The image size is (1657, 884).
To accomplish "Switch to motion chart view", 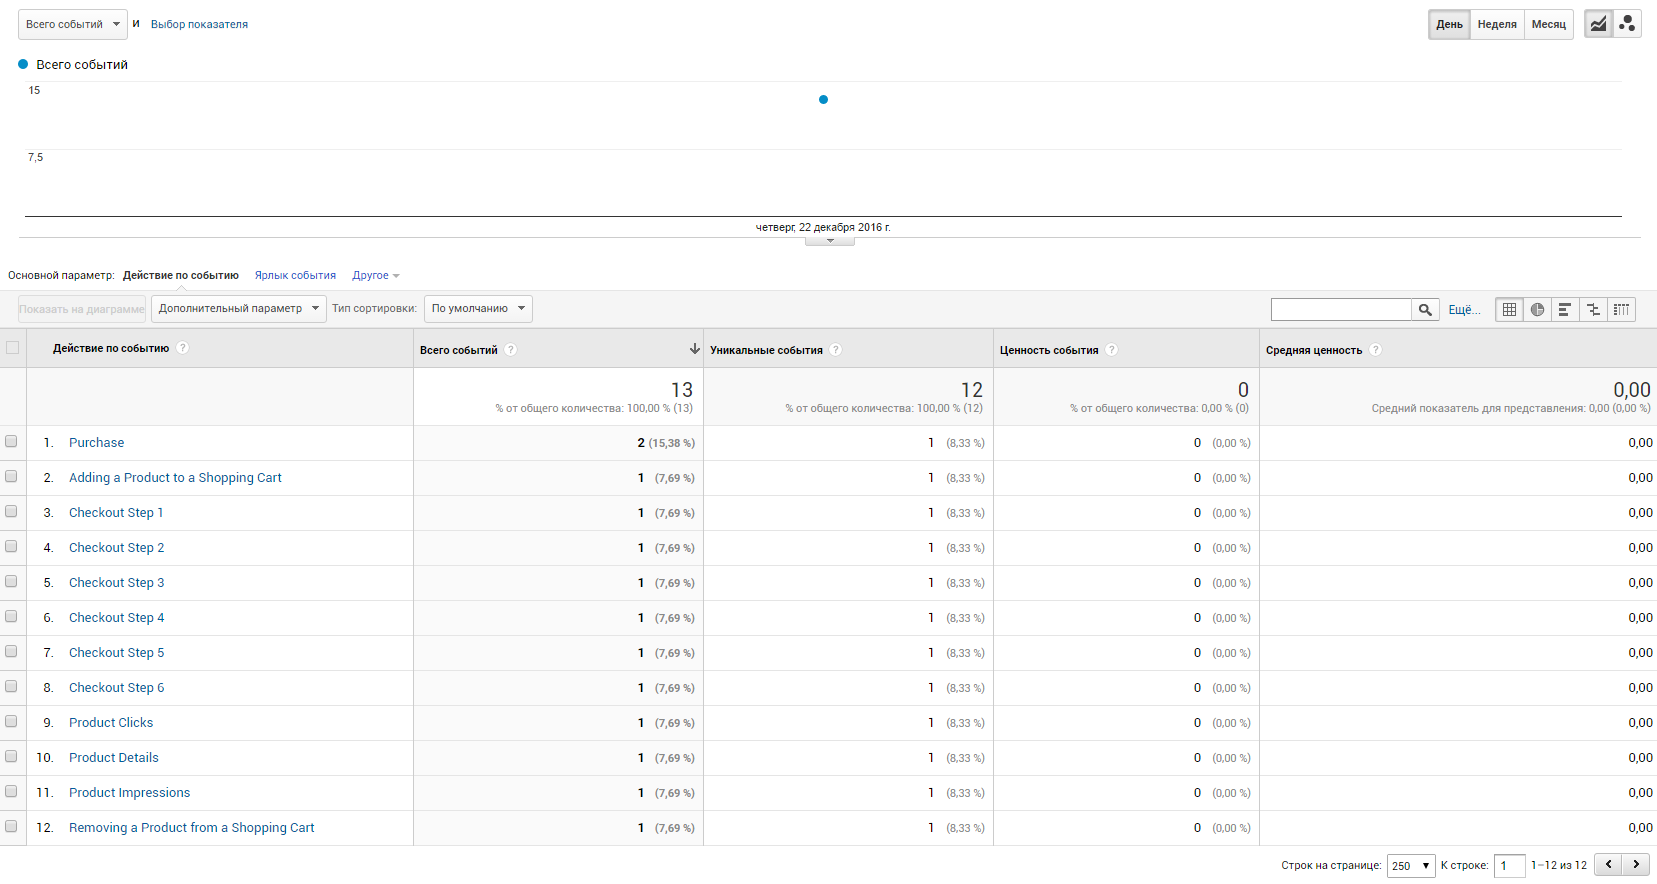I will click(x=1627, y=24).
